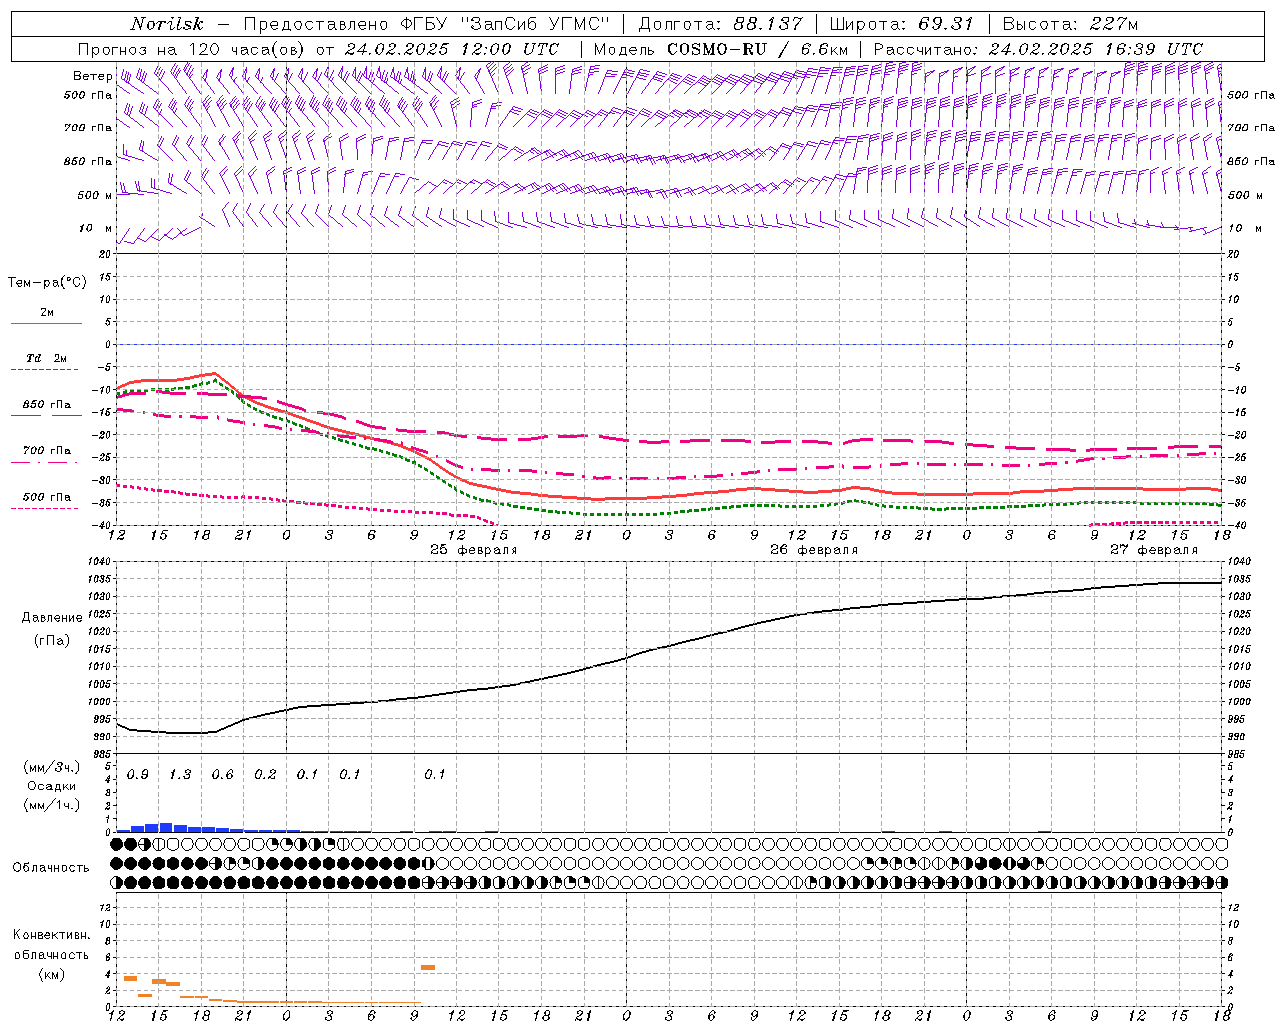Click the Ветер wind panel label
The image size is (1280, 1024).
click(92, 76)
